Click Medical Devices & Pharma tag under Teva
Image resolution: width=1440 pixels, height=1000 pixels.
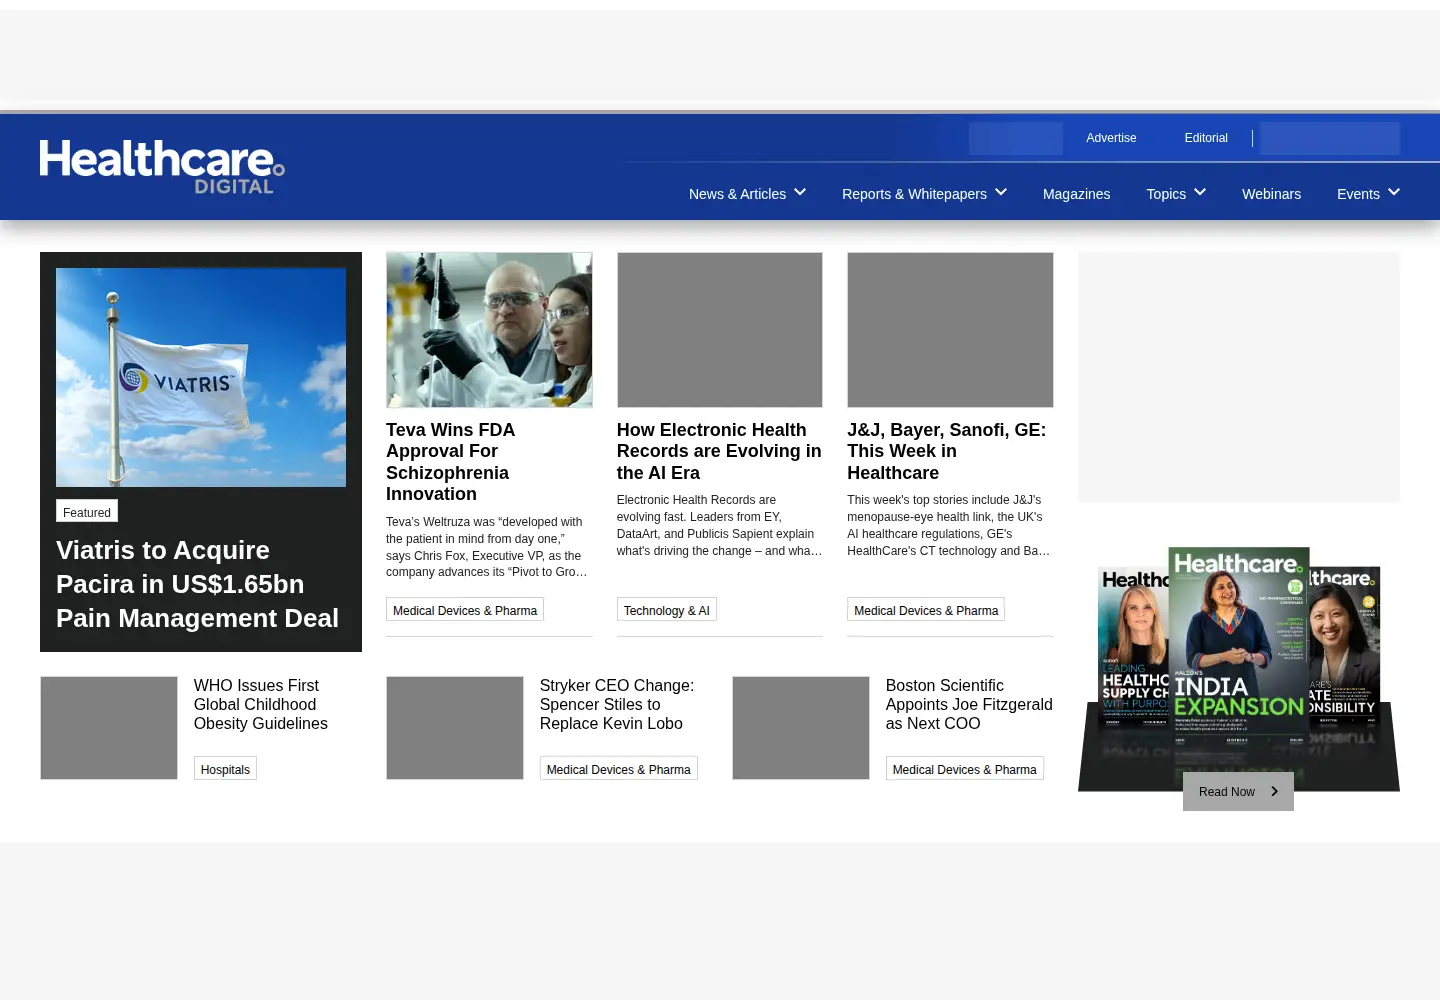[465, 610]
